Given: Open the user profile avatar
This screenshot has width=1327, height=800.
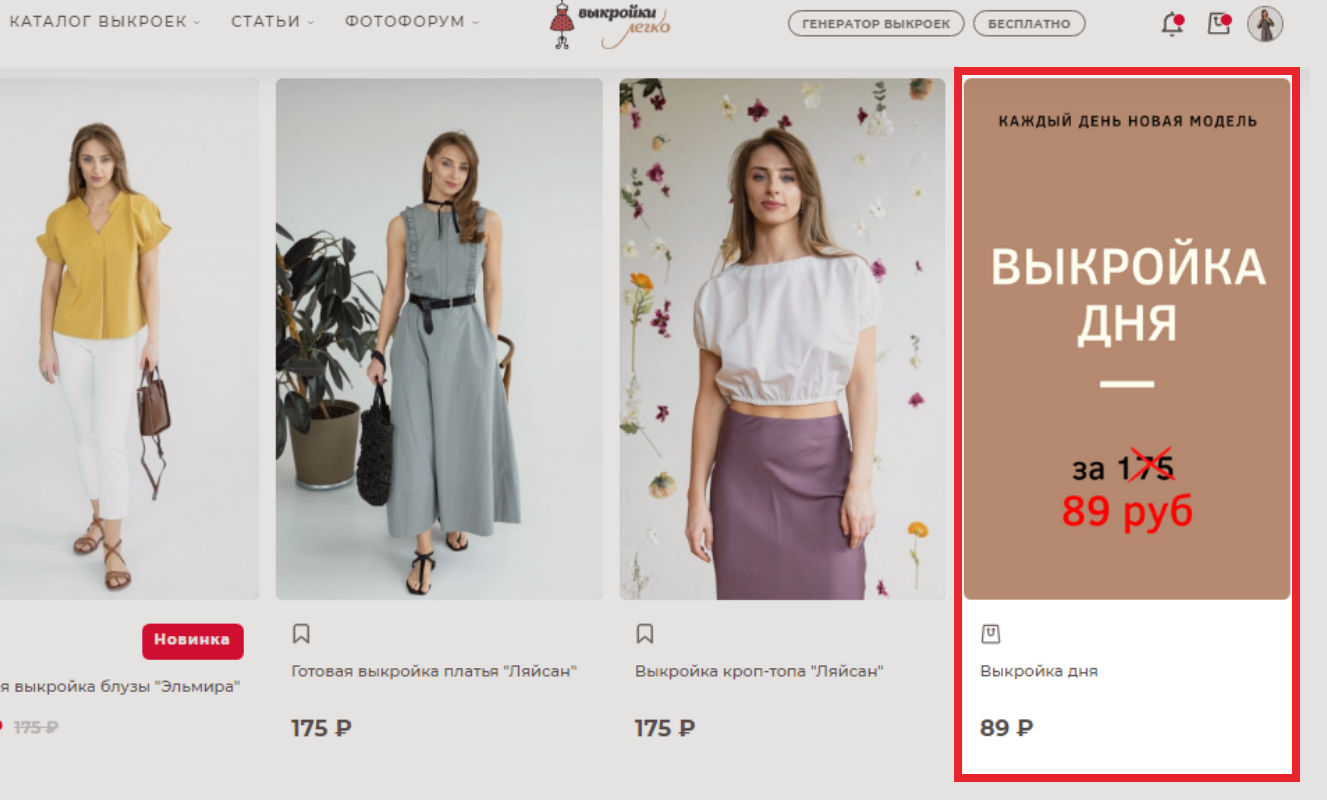Looking at the screenshot, I should [x=1265, y=24].
